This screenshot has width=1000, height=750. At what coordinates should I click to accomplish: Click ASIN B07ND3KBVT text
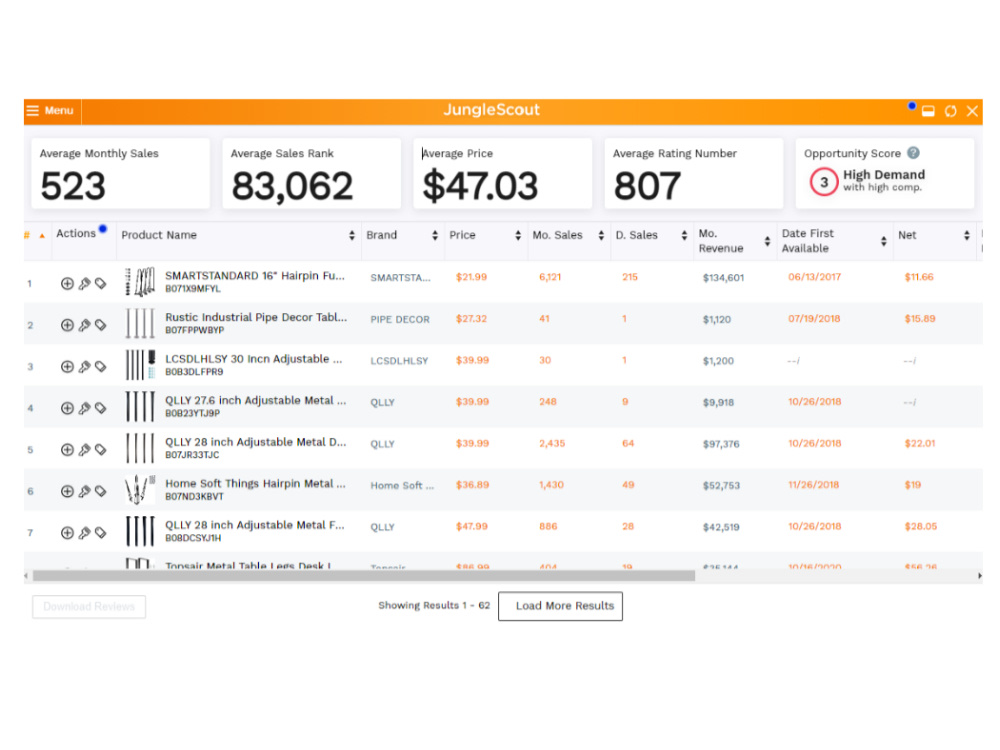(x=194, y=497)
